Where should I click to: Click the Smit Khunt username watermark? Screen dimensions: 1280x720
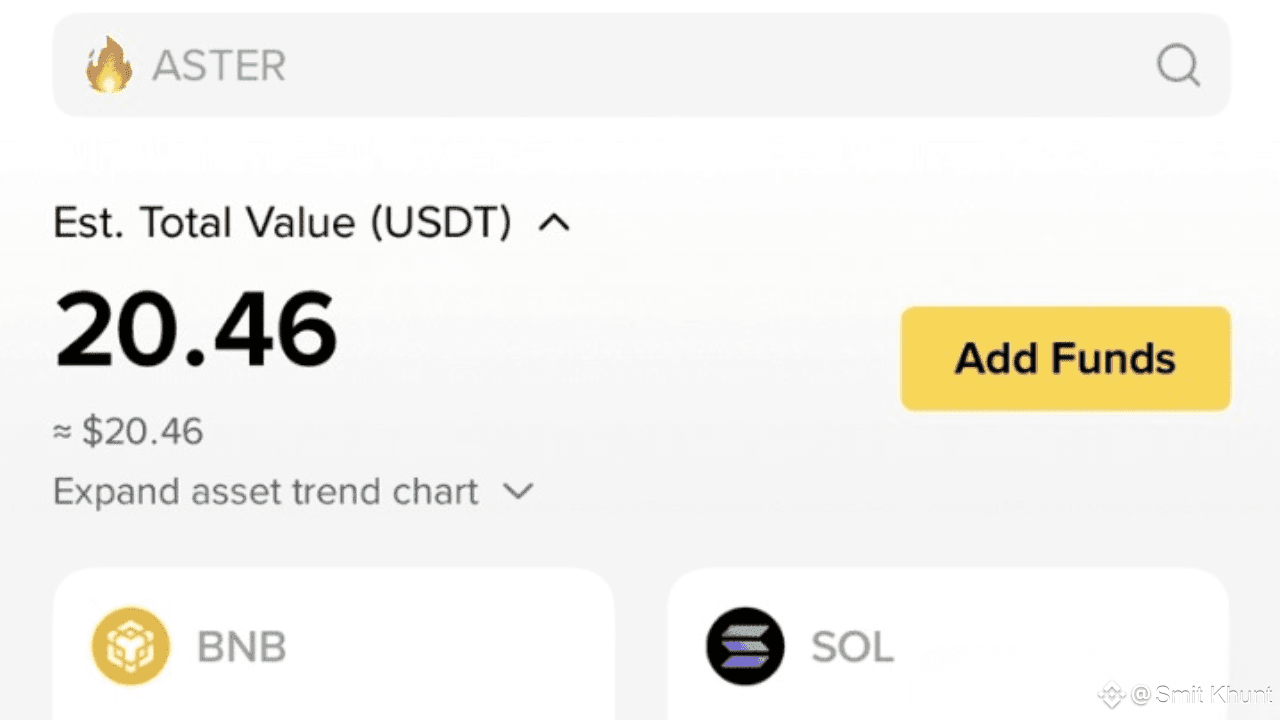[x=1212, y=695]
